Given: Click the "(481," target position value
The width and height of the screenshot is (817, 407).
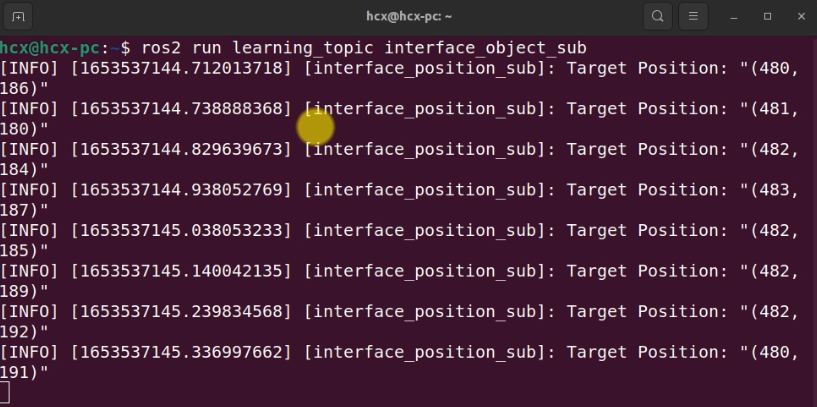Looking at the screenshot, I should click(x=774, y=109).
